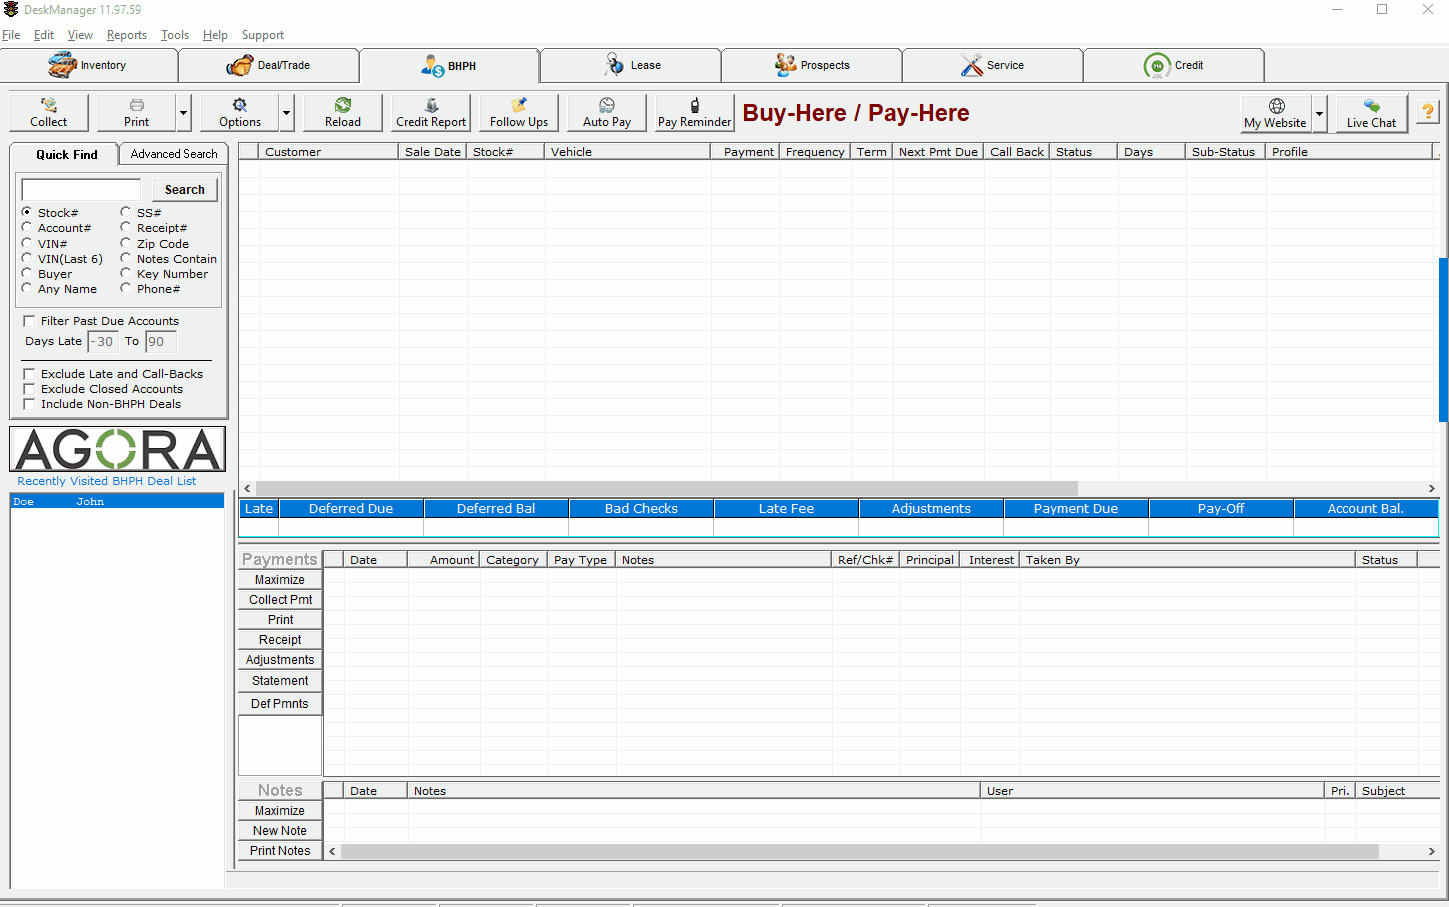The image size is (1449, 907).
Task: Select the Buyer search radio button
Action: click(x=27, y=273)
